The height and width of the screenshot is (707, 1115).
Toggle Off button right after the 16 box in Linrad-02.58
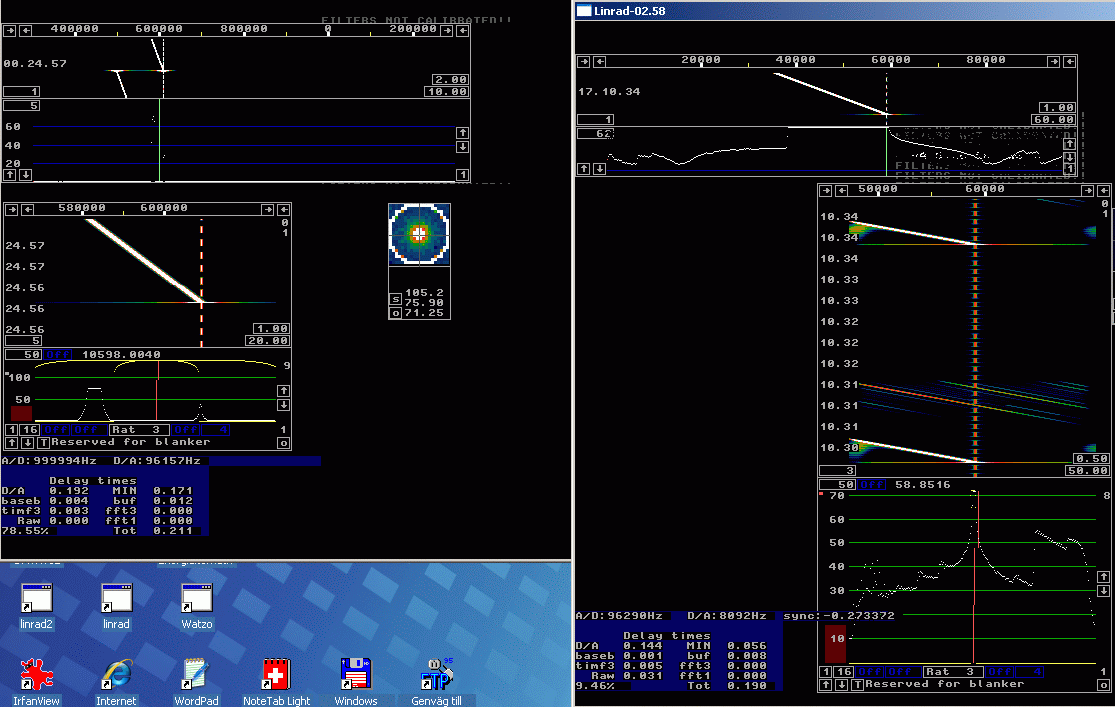pyautogui.click(x=869, y=671)
